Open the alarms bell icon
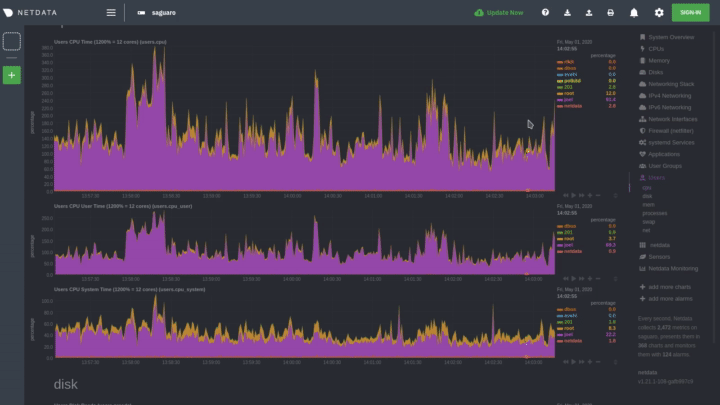720x405 pixels. pyautogui.click(x=634, y=13)
